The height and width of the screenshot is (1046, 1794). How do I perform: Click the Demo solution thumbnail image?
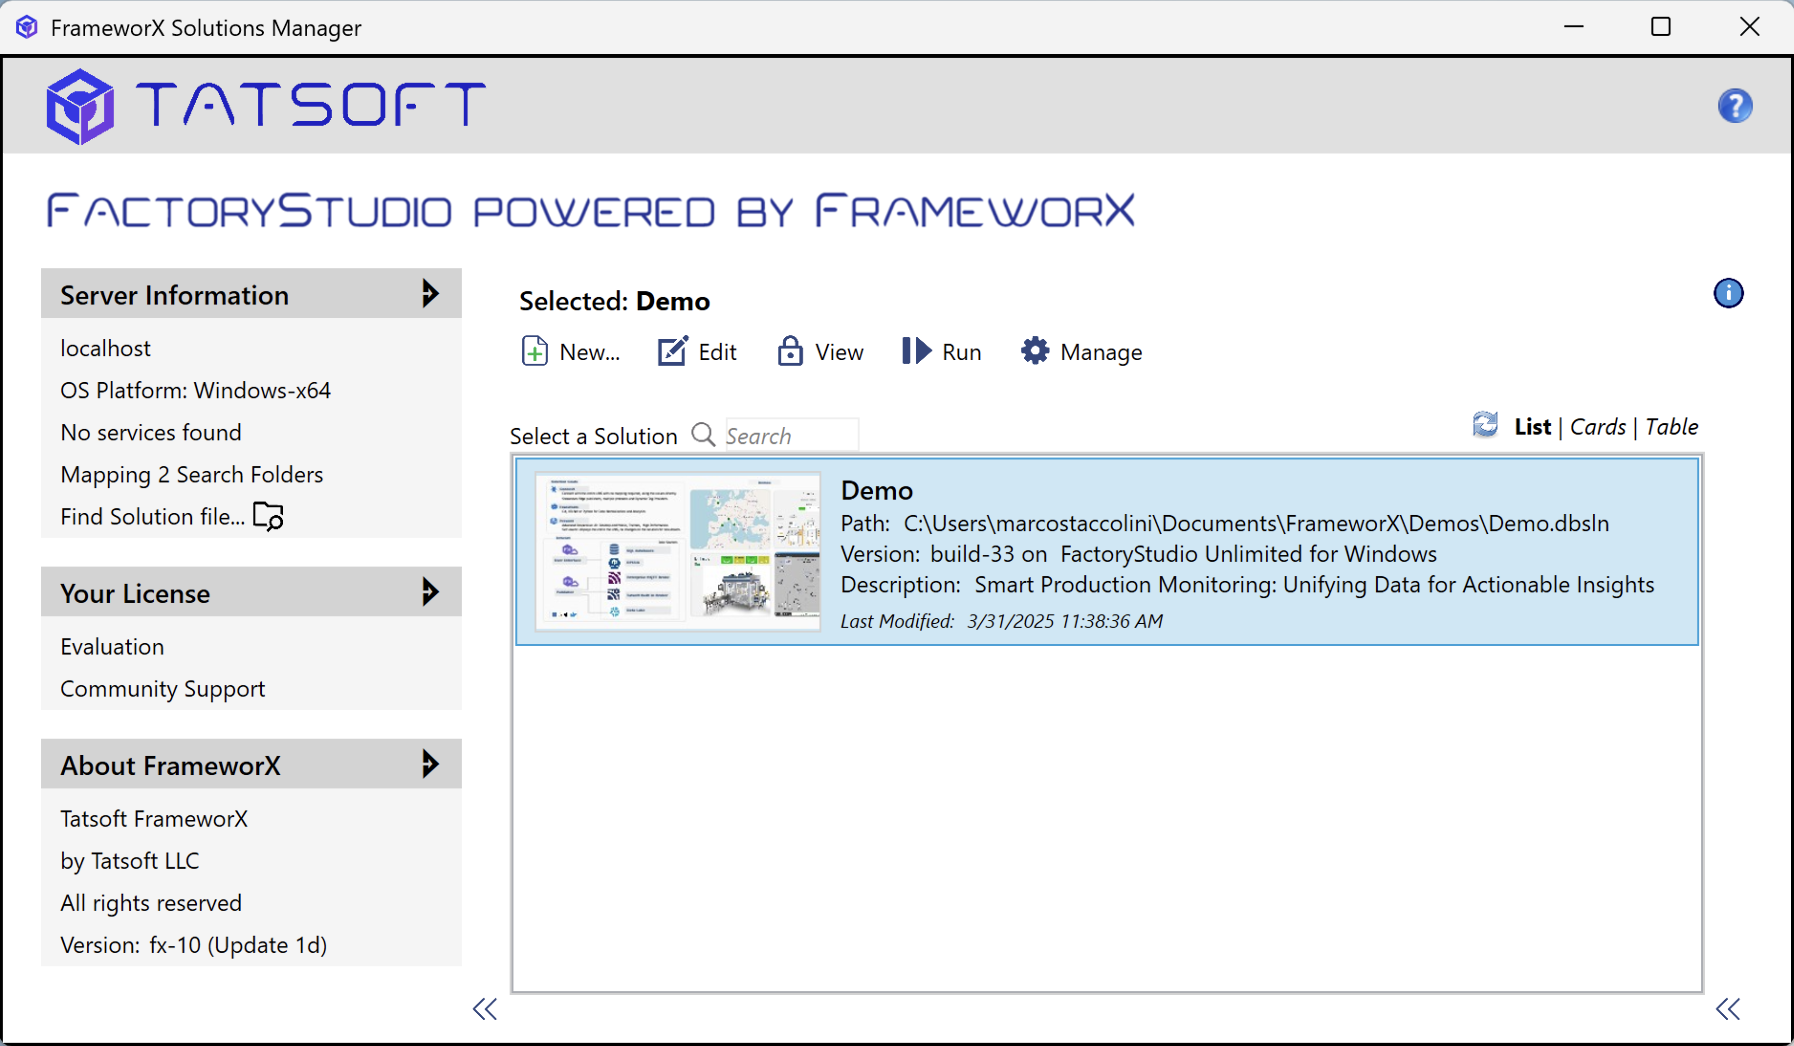point(678,551)
